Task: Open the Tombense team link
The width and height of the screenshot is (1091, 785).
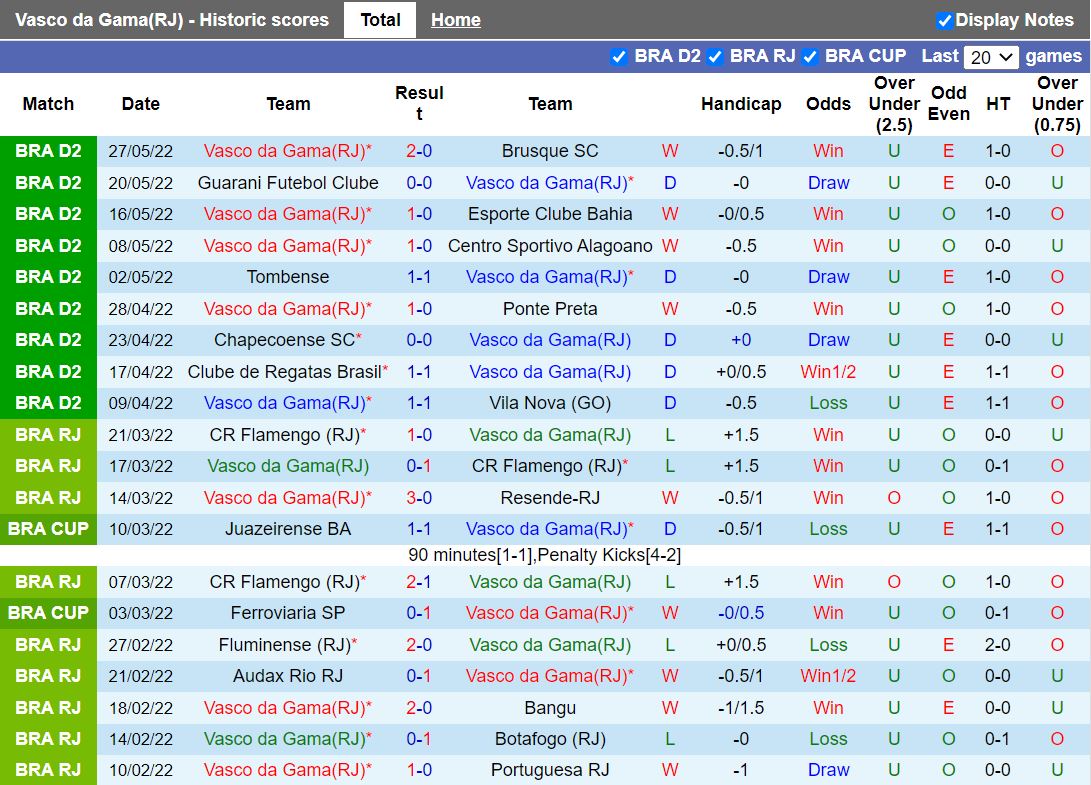Action: tap(288, 277)
